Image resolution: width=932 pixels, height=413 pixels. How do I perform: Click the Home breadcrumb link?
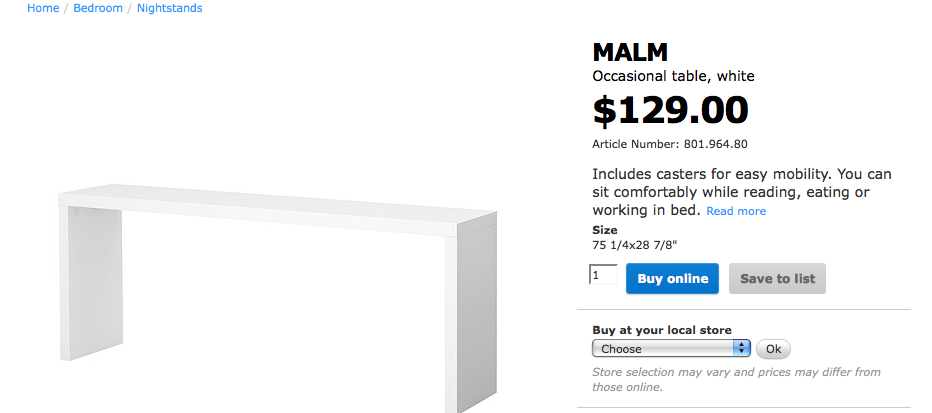43,8
